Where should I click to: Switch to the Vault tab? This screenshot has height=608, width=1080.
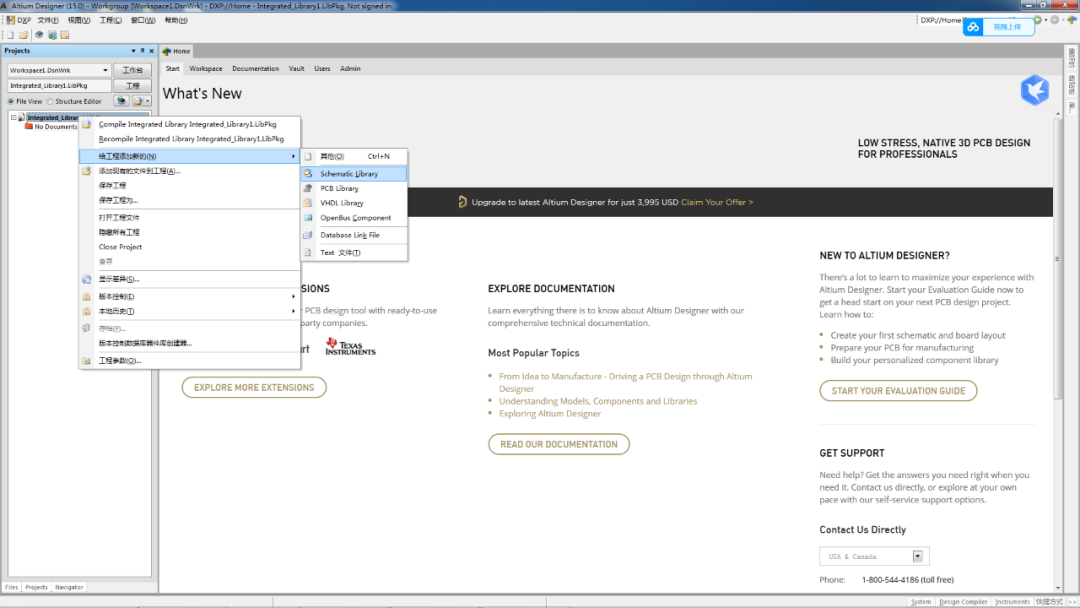(x=297, y=69)
